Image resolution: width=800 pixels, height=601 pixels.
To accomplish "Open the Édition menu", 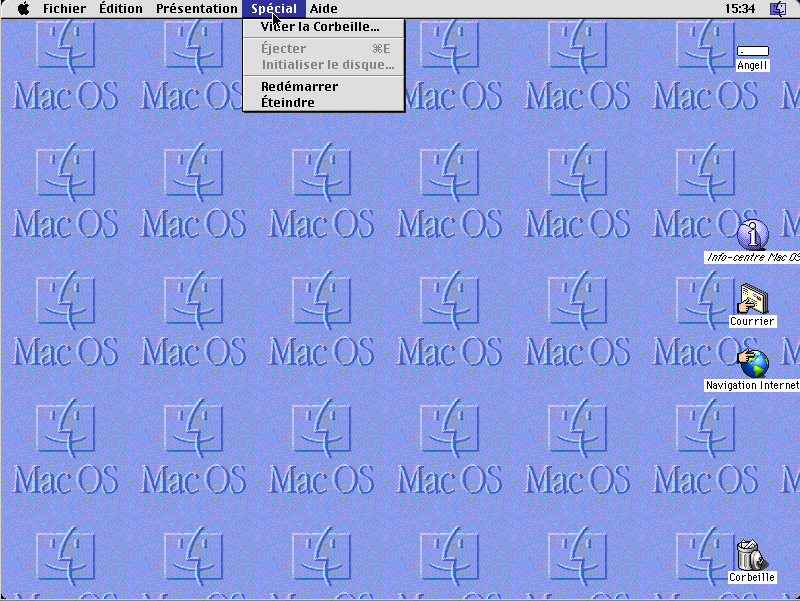I will click(x=121, y=9).
